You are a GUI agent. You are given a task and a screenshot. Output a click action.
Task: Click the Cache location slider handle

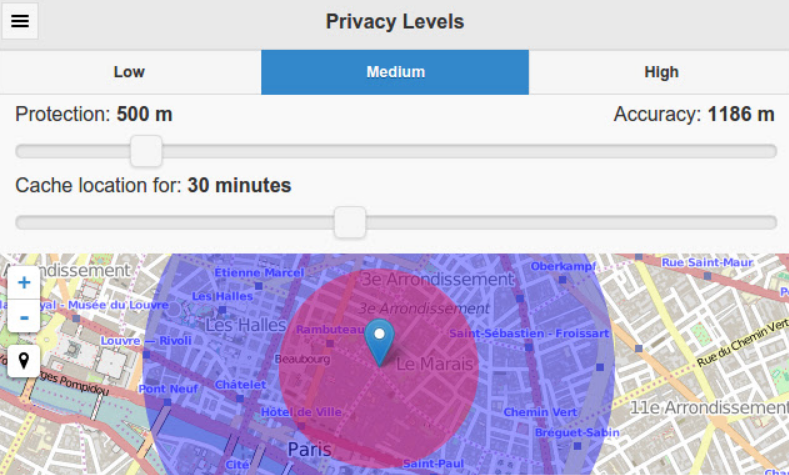tap(350, 222)
